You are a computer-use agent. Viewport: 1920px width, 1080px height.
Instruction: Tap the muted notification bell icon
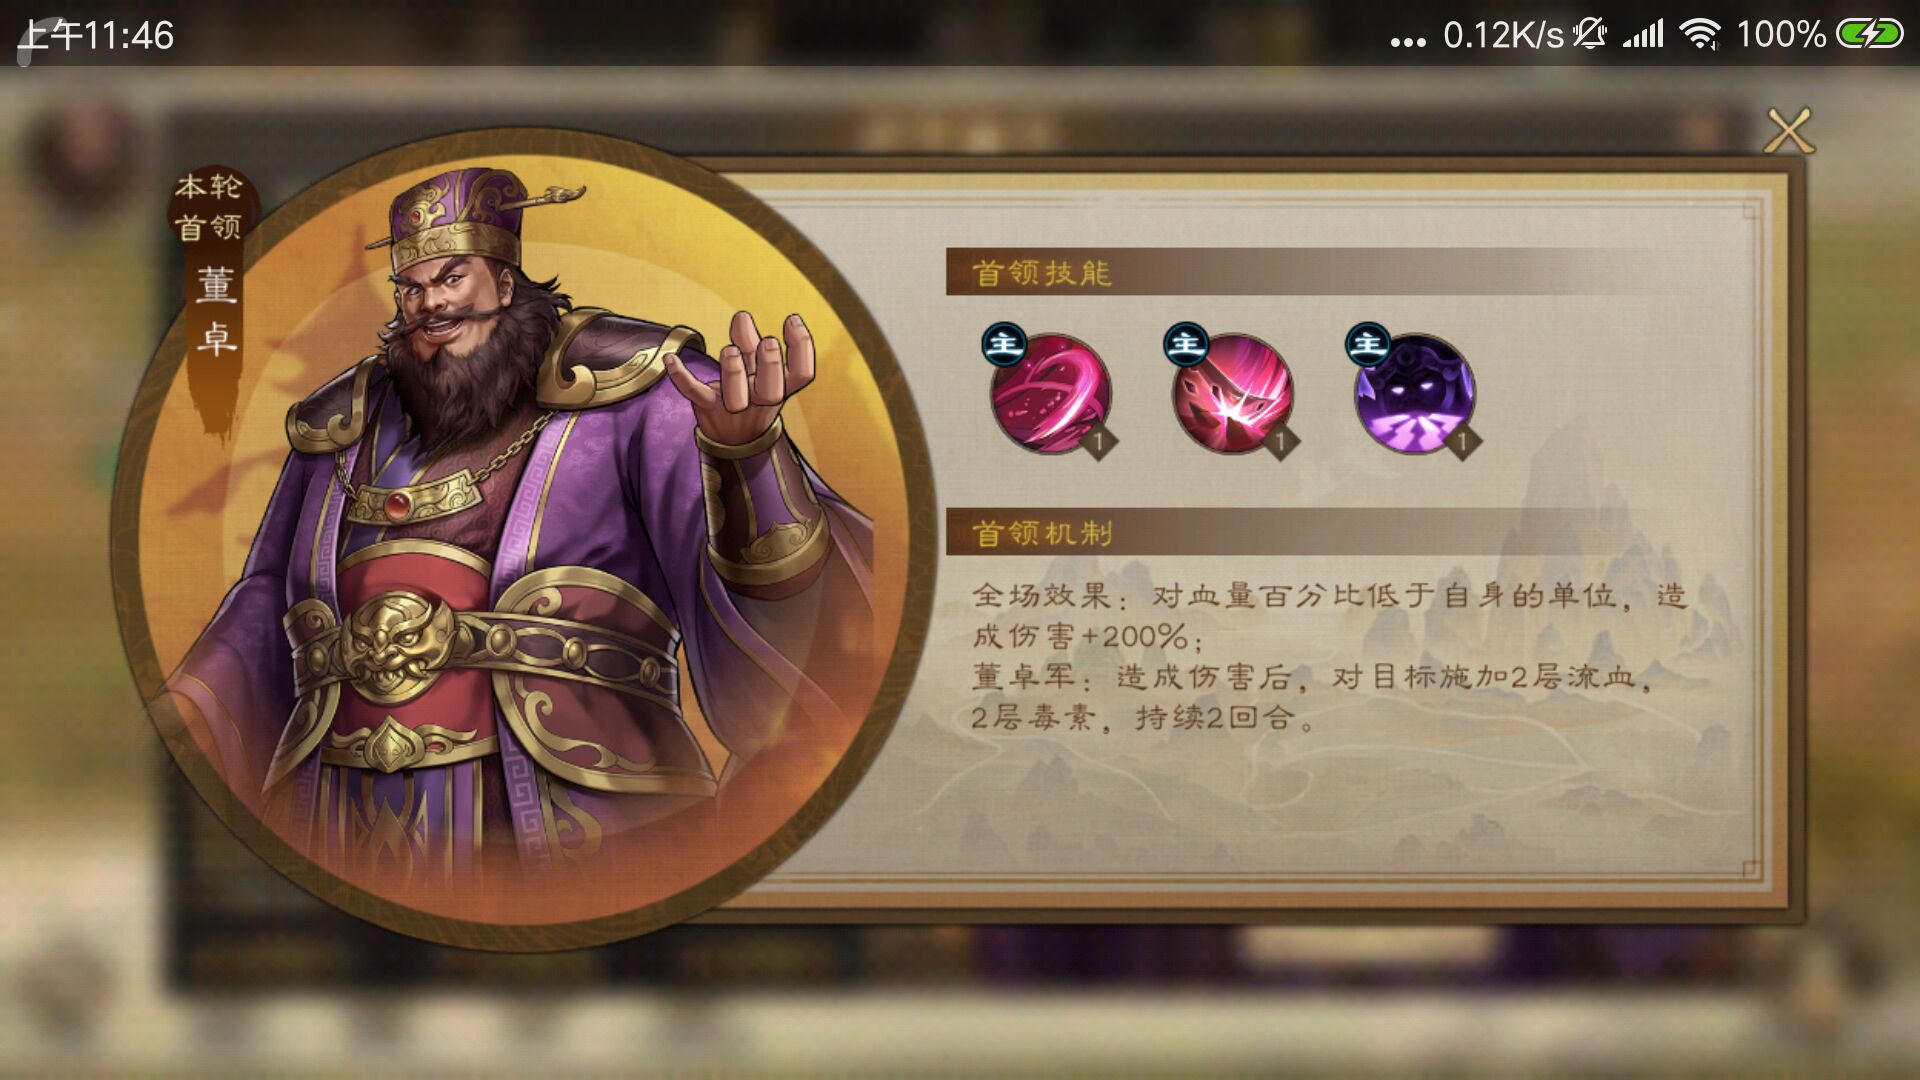[1589, 34]
